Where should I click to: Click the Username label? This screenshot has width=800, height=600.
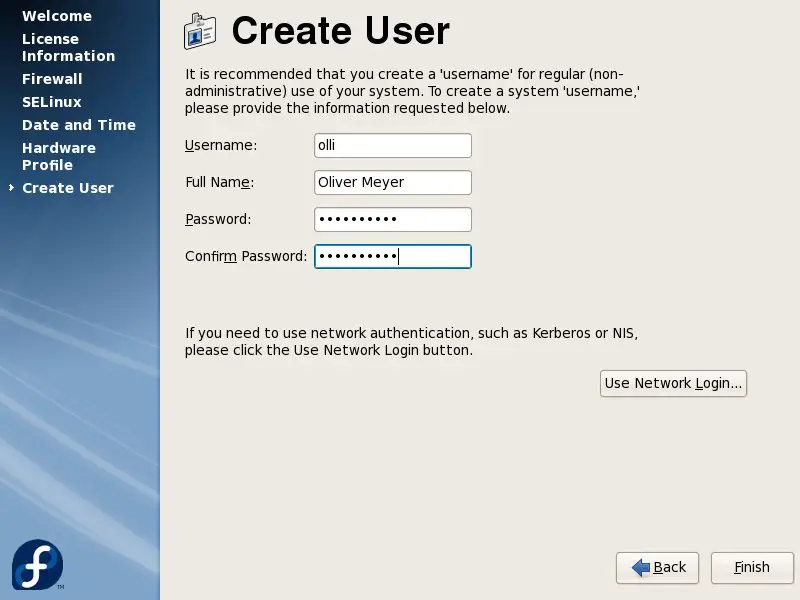(x=221, y=145)
